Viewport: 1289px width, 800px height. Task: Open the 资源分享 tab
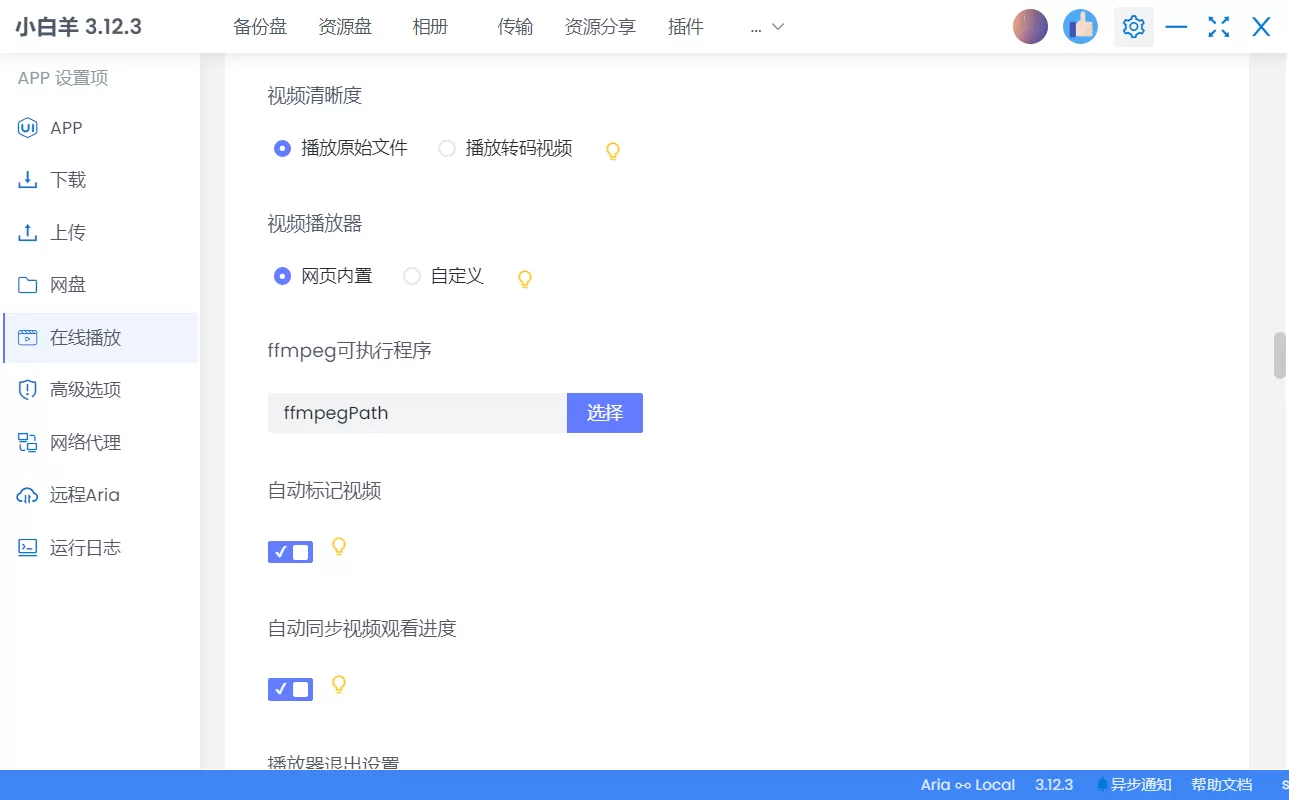(600, 27)
